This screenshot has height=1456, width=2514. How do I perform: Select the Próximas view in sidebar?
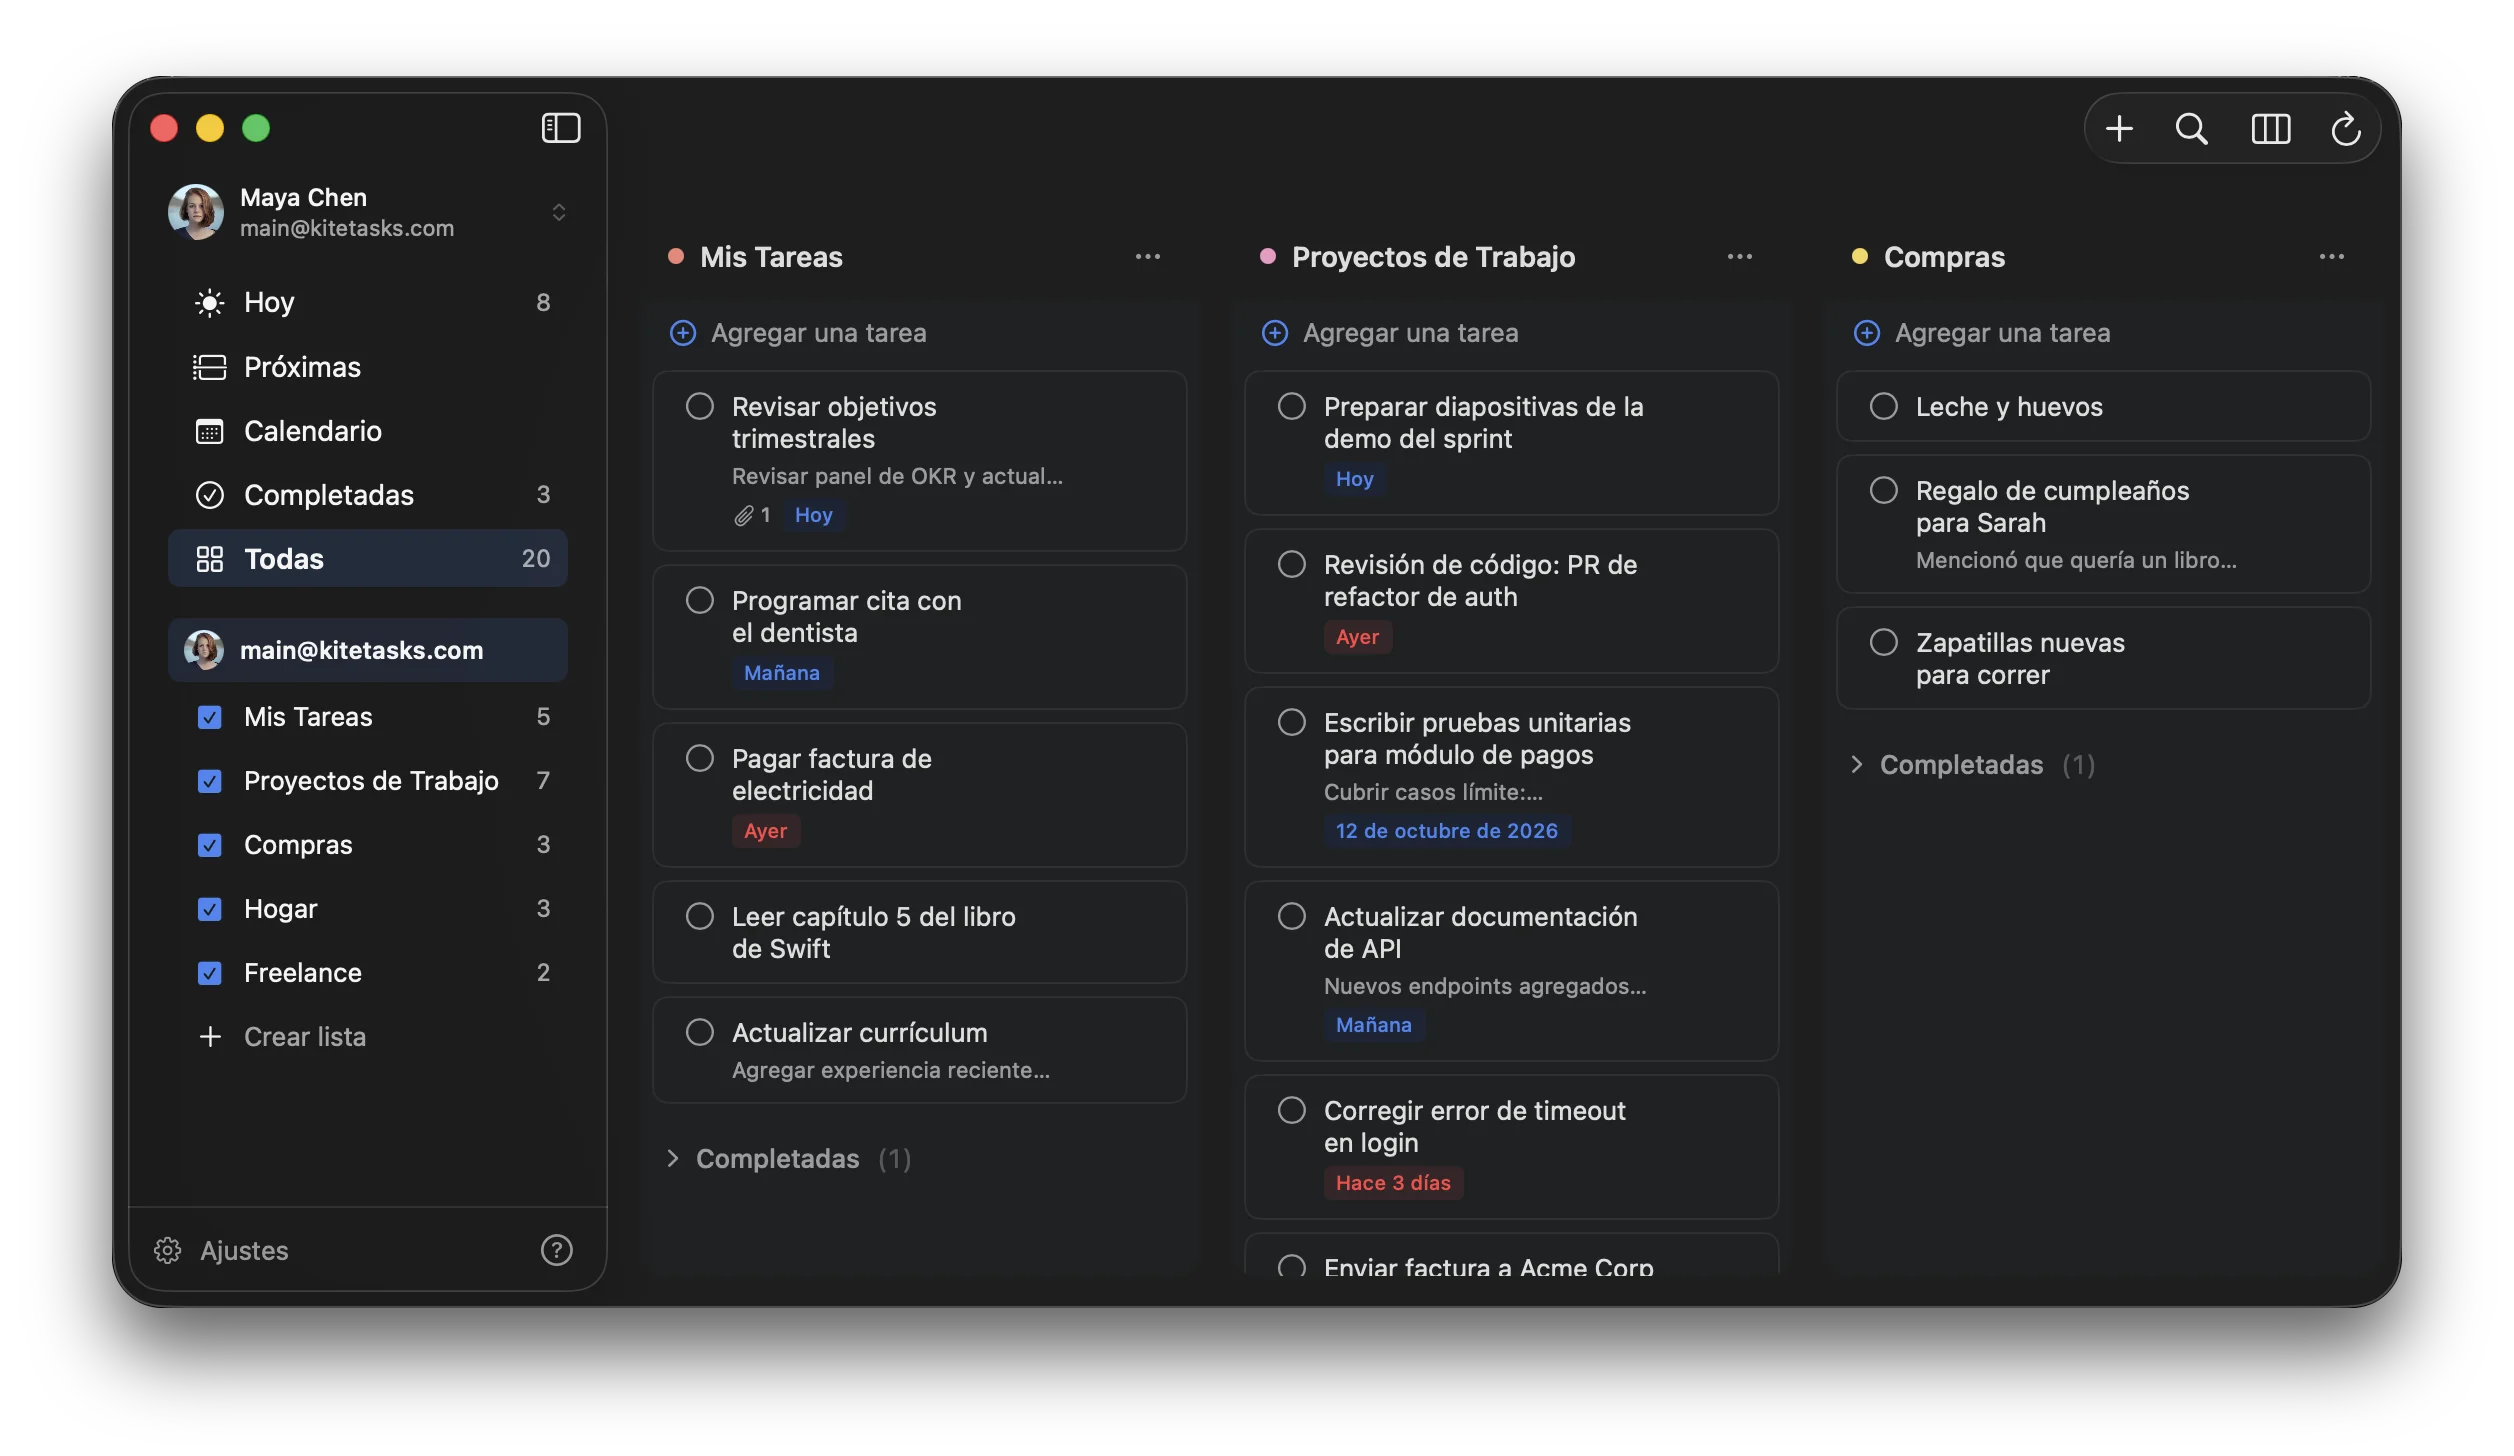(x=368, y=367)
